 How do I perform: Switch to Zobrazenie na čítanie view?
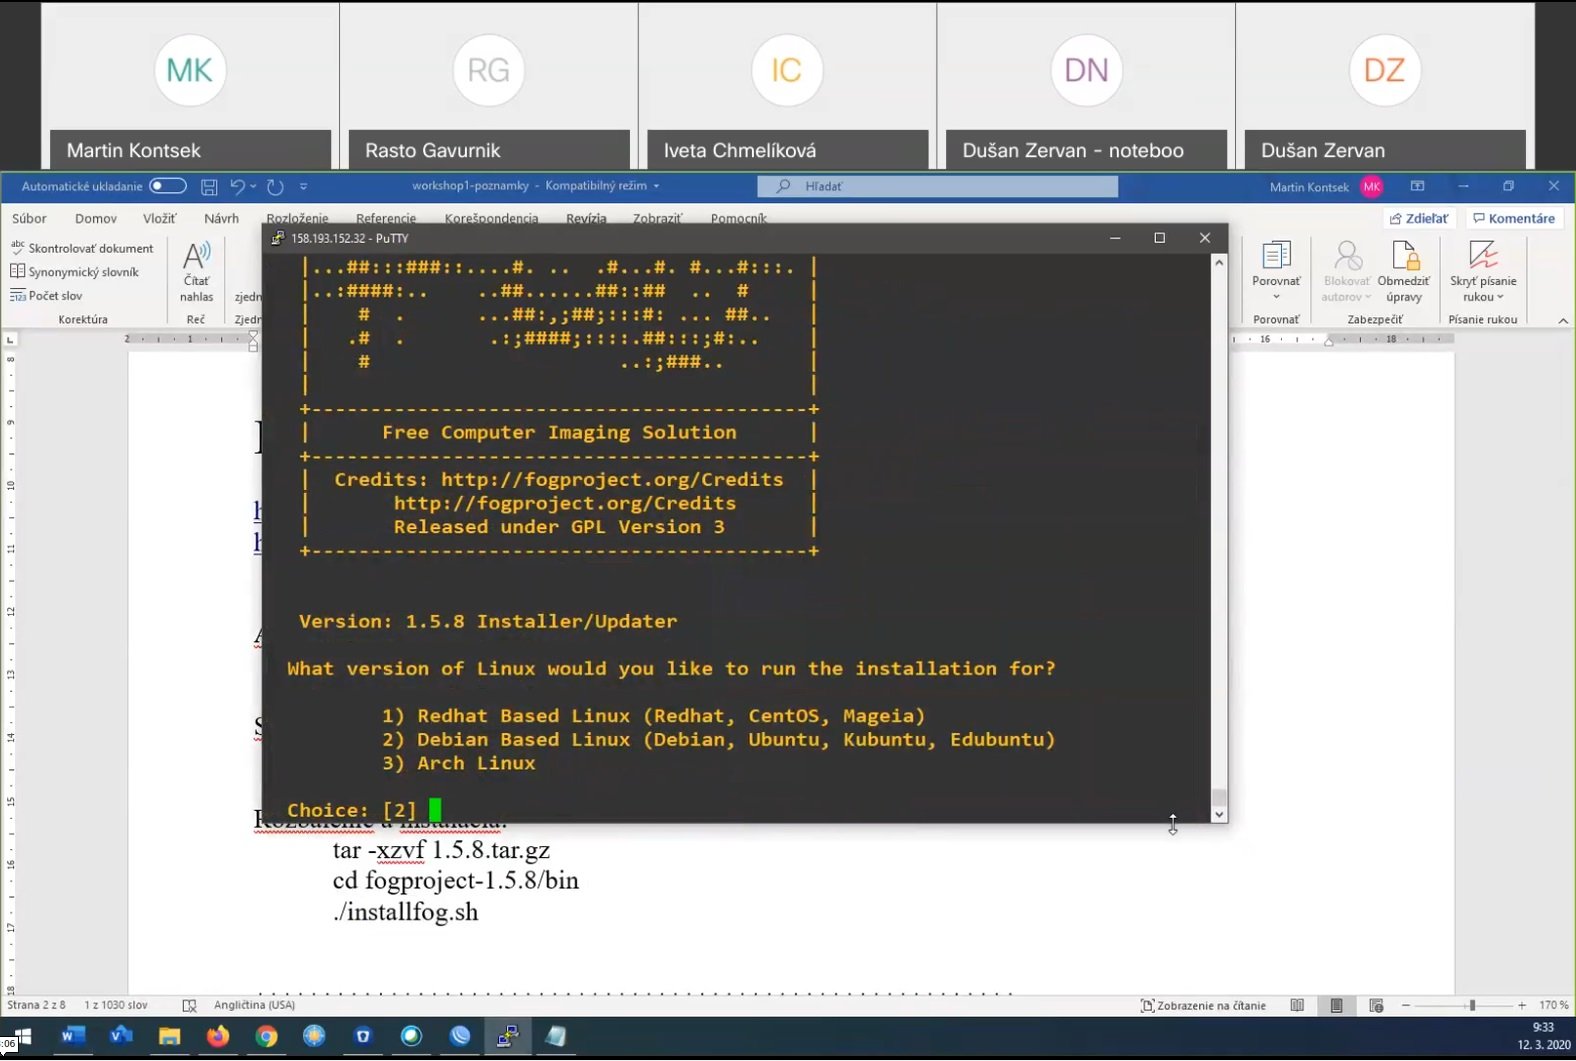click(x=1203, y=1005)
